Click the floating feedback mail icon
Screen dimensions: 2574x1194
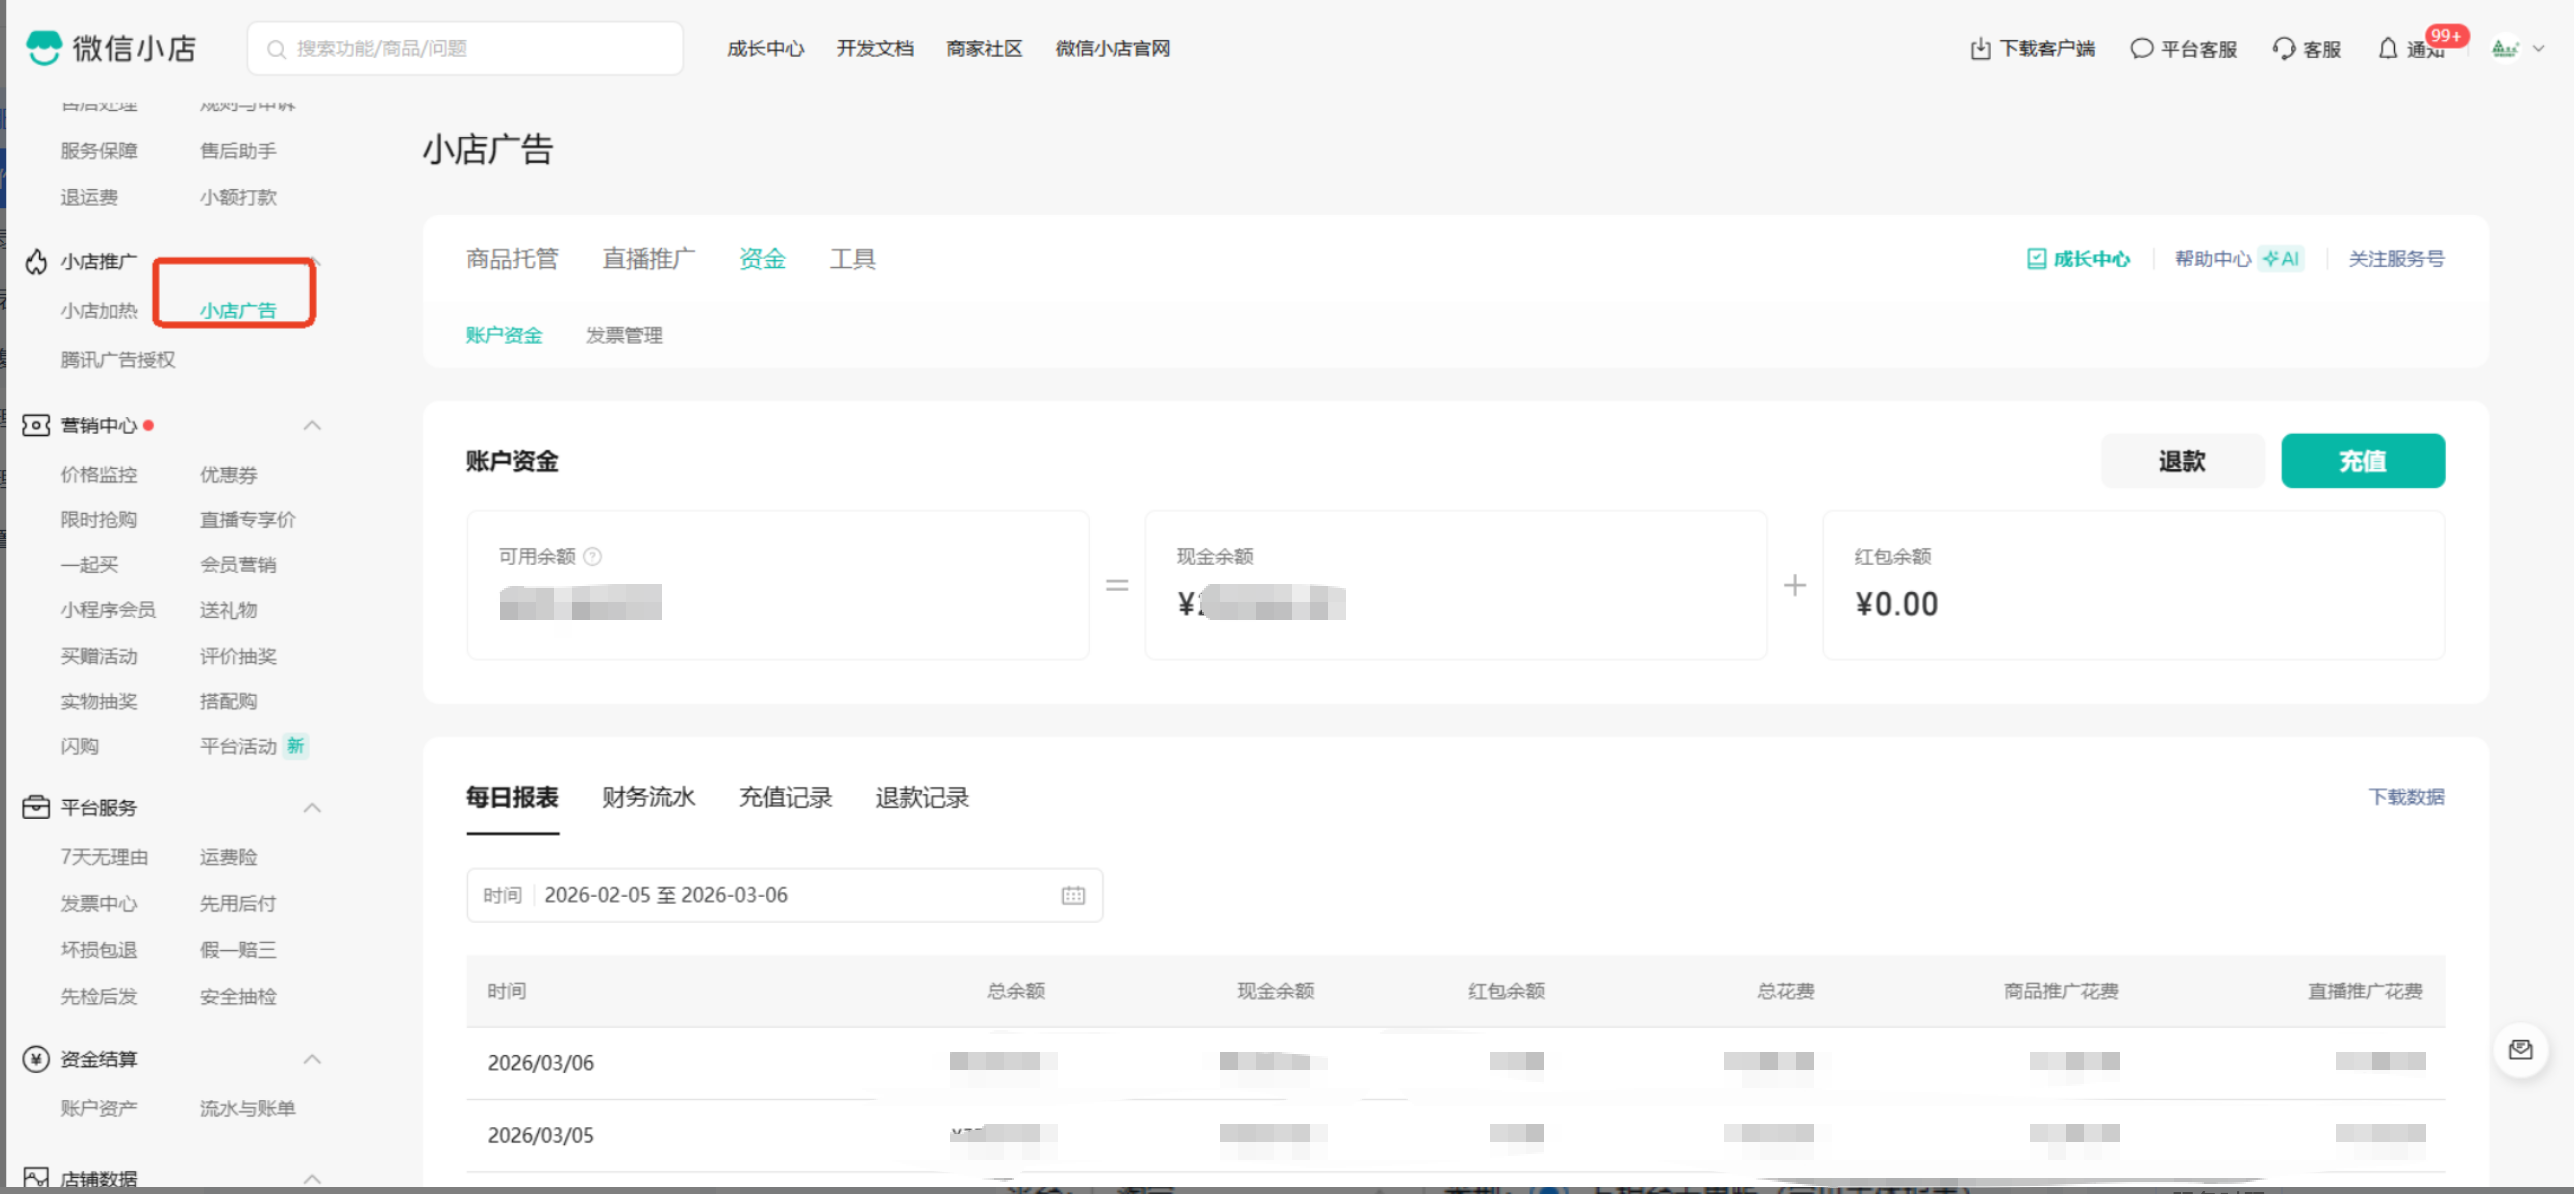click(2519, 1049)
